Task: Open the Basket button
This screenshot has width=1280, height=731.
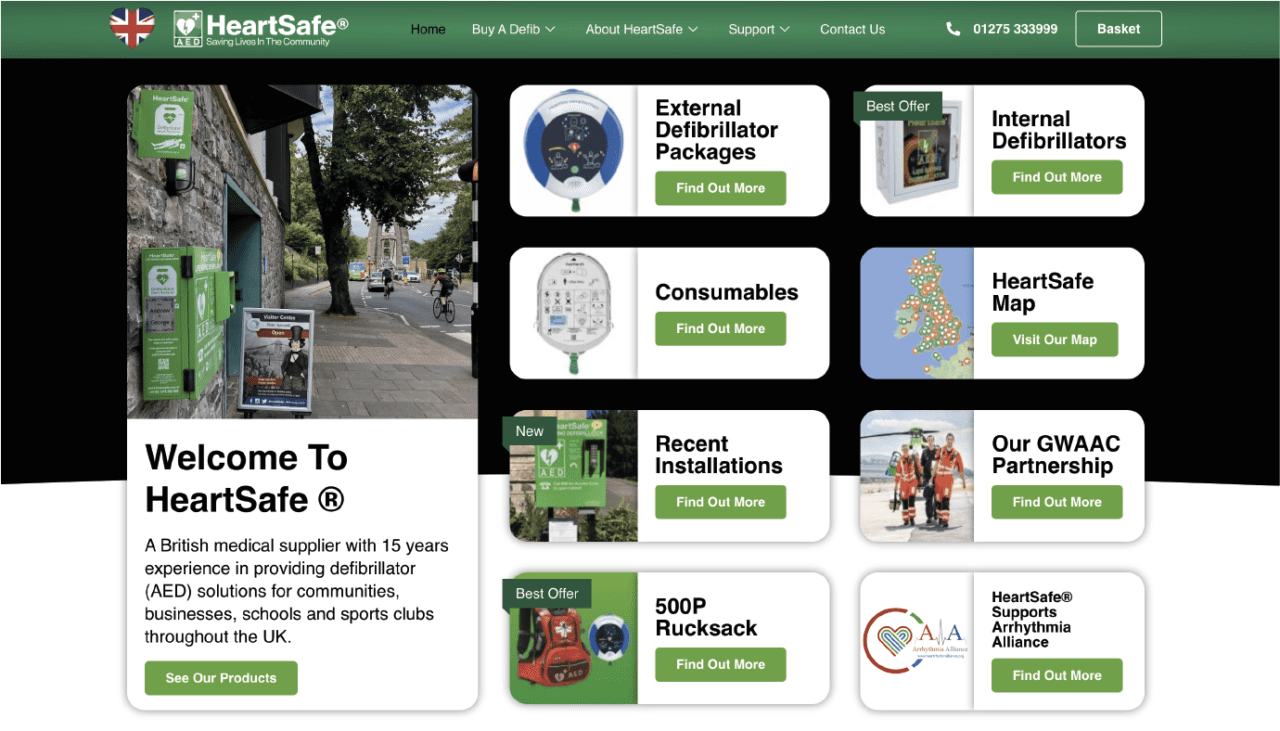Action: pyautogui.click(x=1118, y=29)
